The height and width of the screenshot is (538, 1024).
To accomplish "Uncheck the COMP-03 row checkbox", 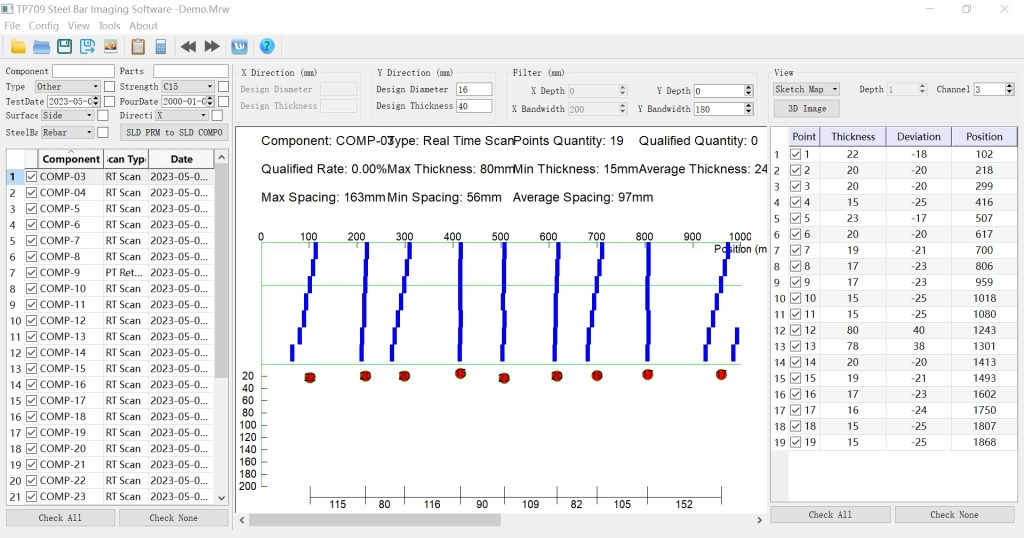I will [x=31, y=176].
